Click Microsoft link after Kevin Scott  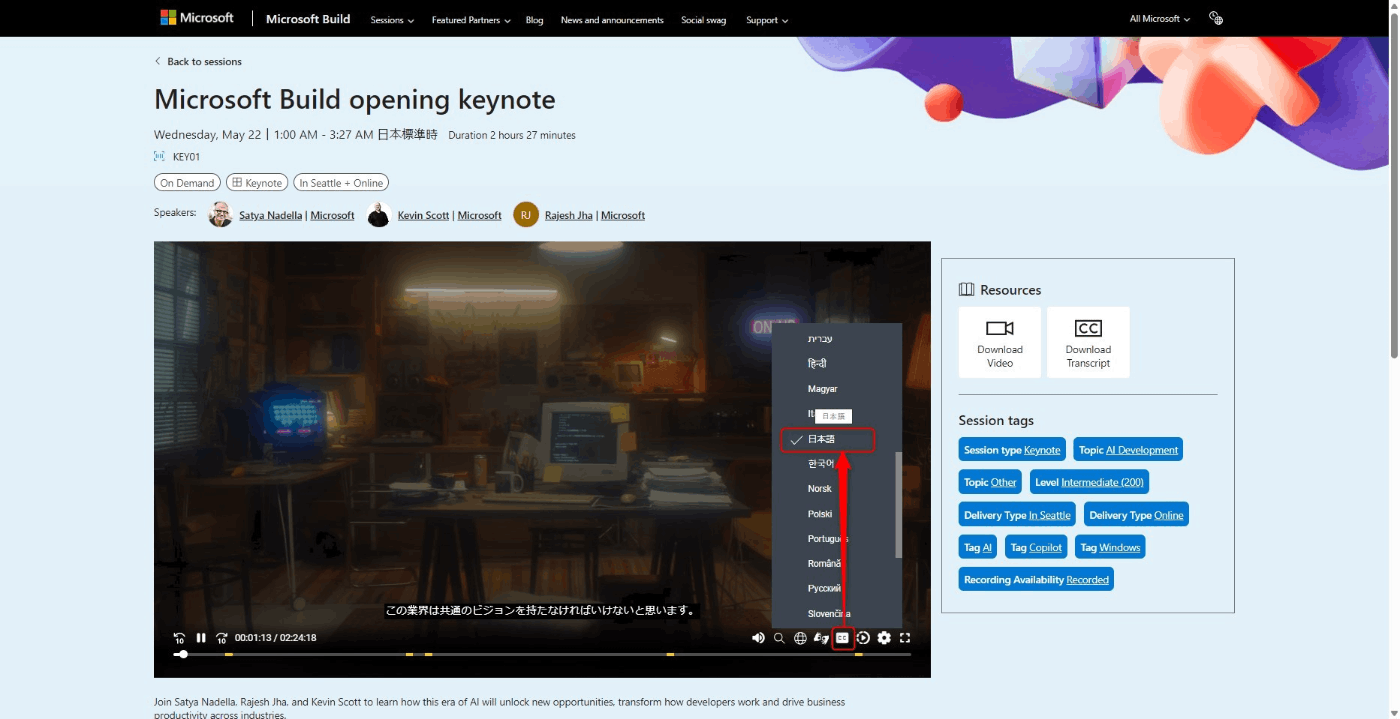point(480,215)
